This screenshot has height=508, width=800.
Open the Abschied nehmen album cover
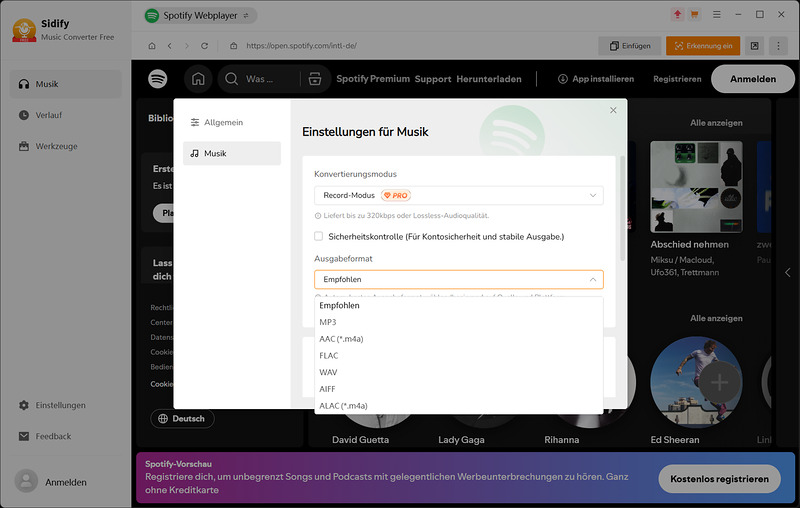click(696, 187)
